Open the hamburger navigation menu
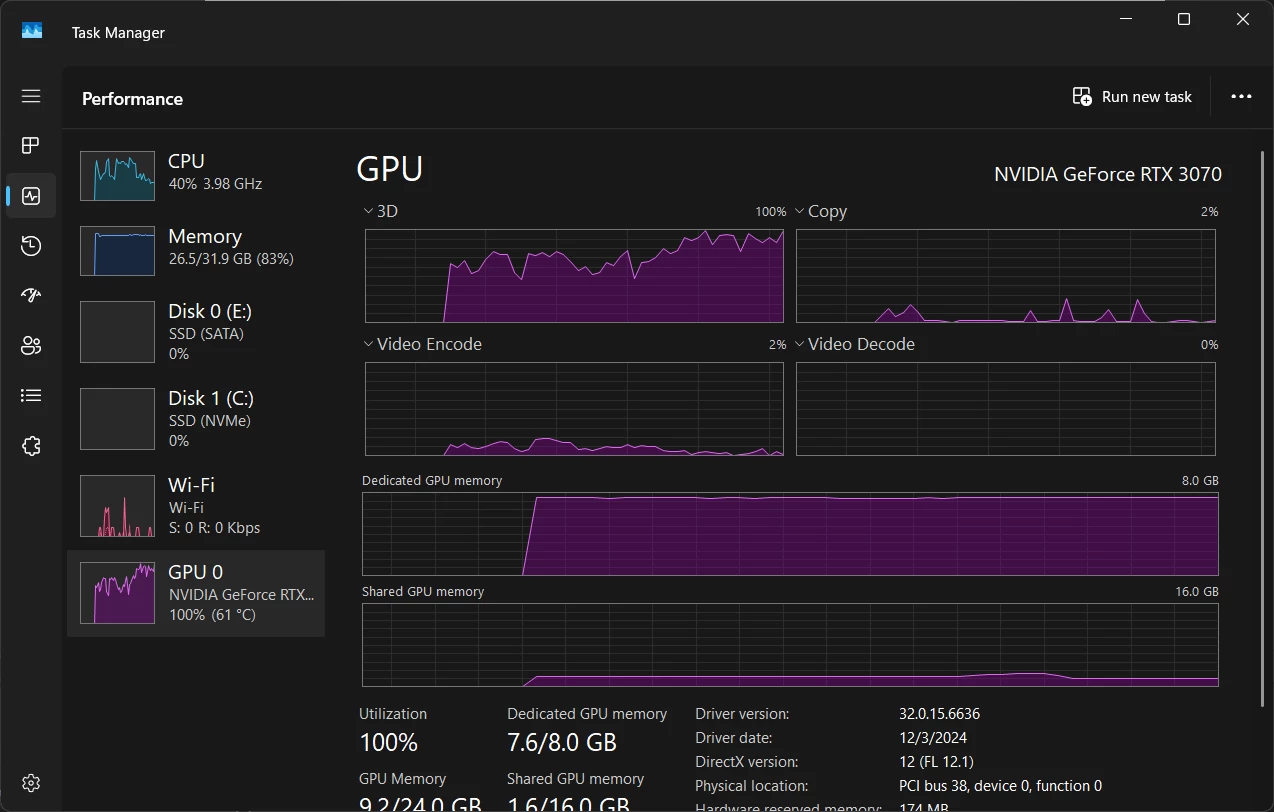This screenshot has height=812, width=1274. coord(31,96)
